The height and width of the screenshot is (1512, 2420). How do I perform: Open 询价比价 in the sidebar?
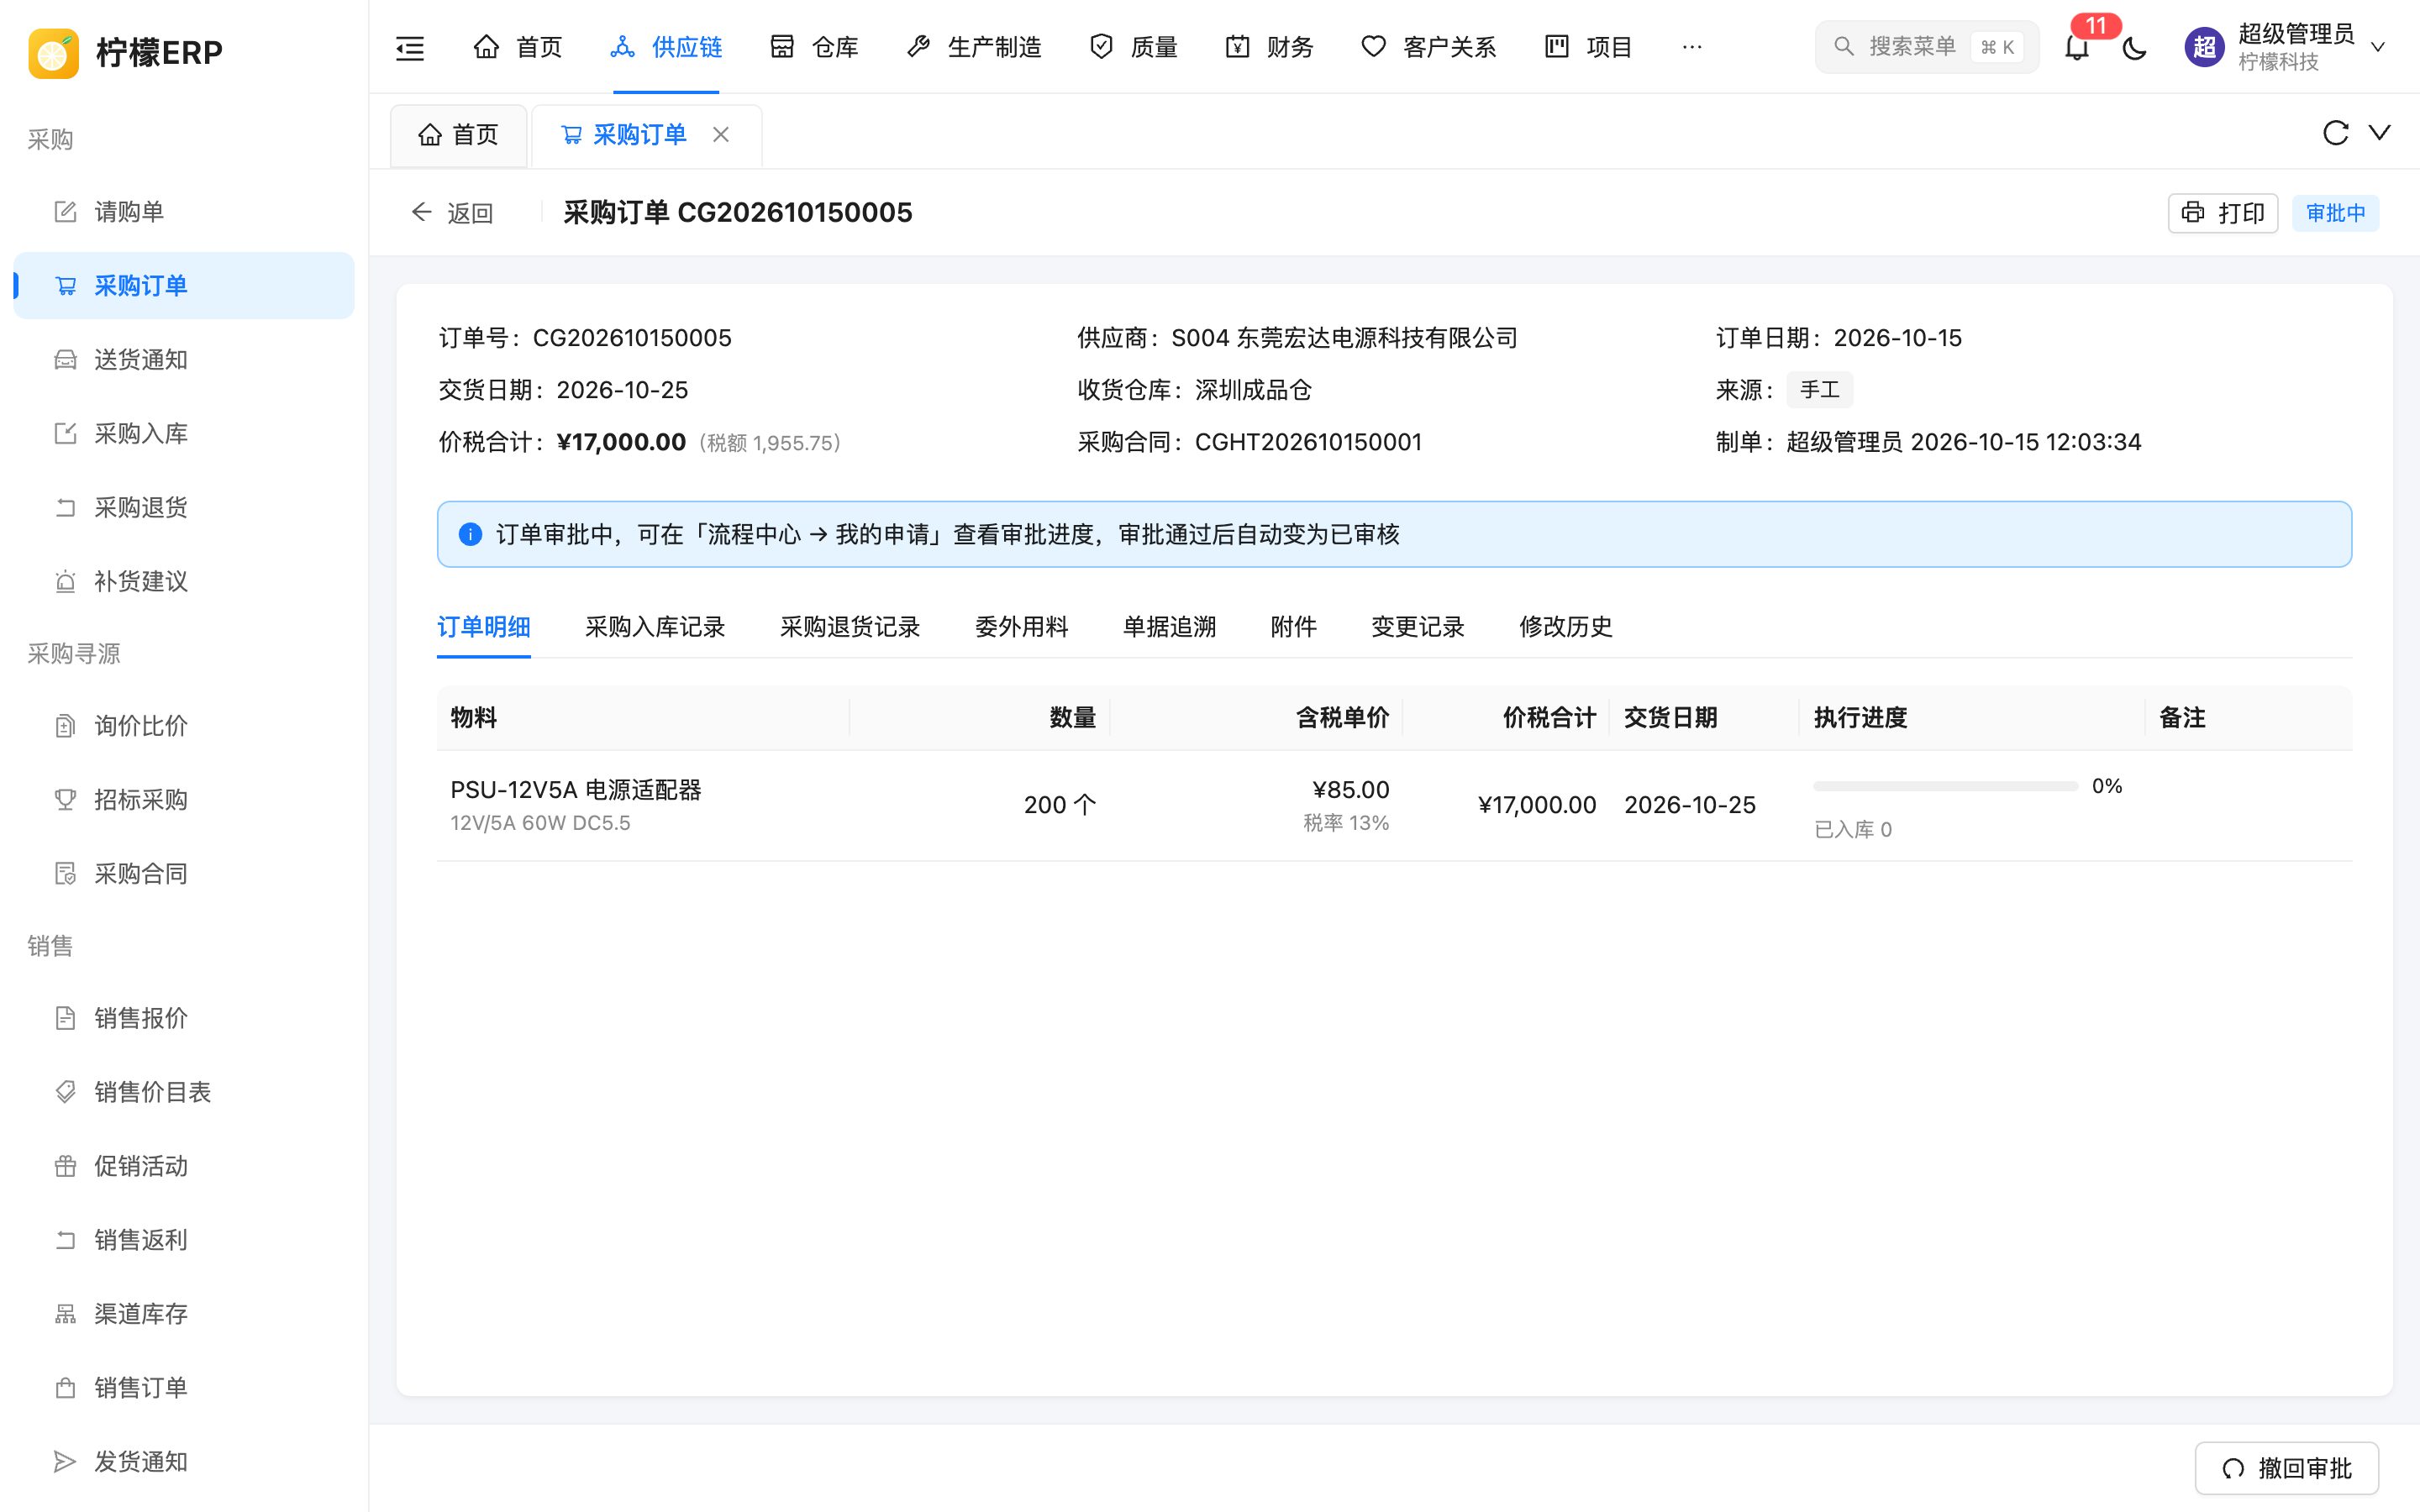184,726
